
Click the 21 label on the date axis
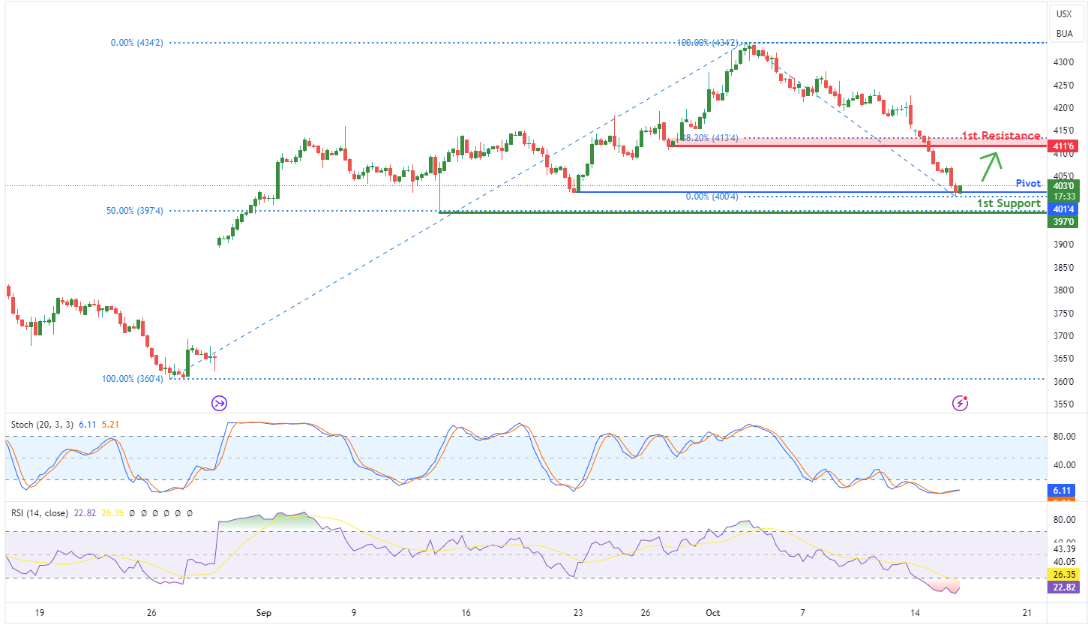(1028, 612)
